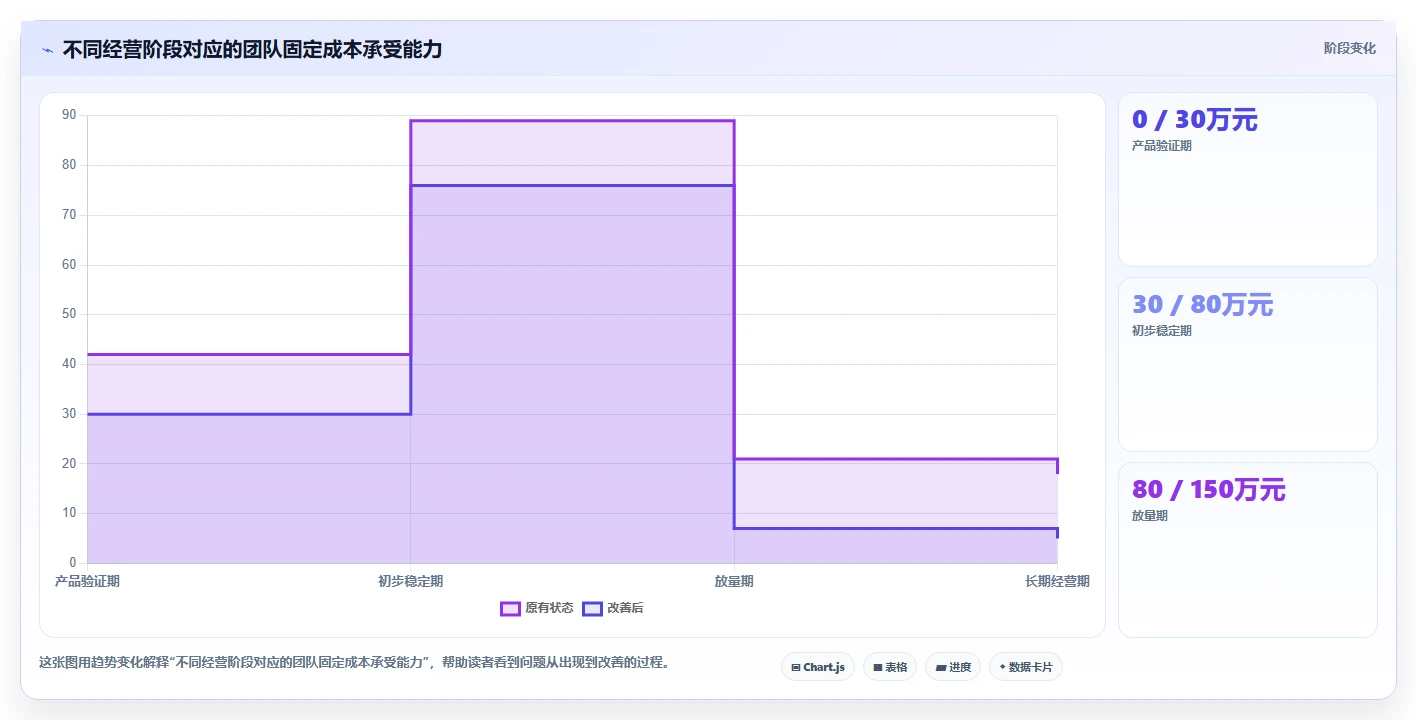Click the star icon in 数据卡片 tag

[x=1002, y=666]
